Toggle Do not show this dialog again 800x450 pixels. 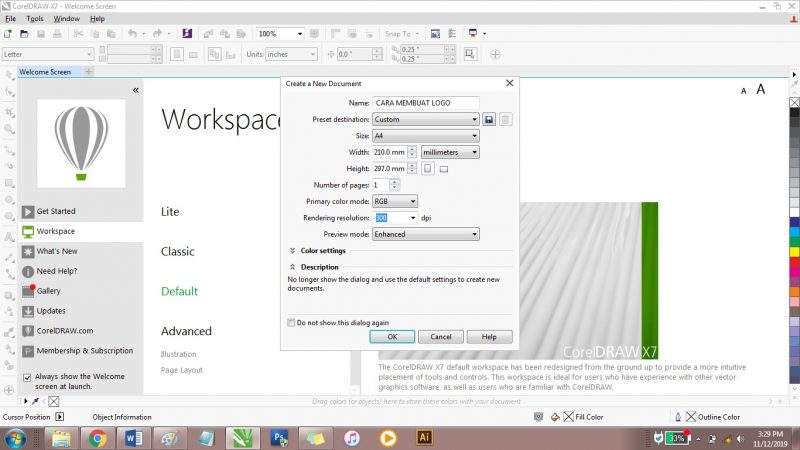coord(291,322)
